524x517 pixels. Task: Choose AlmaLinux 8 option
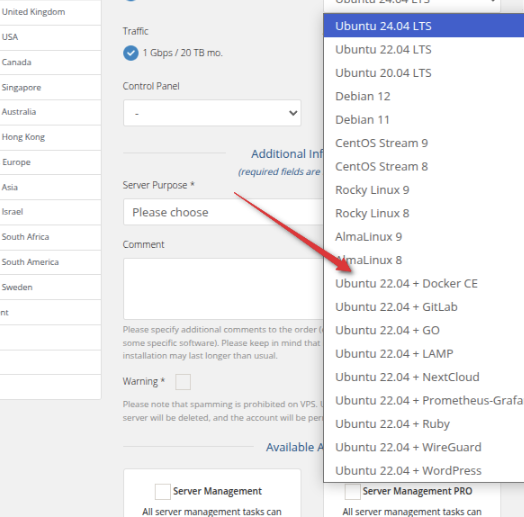click(x=424, y=260)
